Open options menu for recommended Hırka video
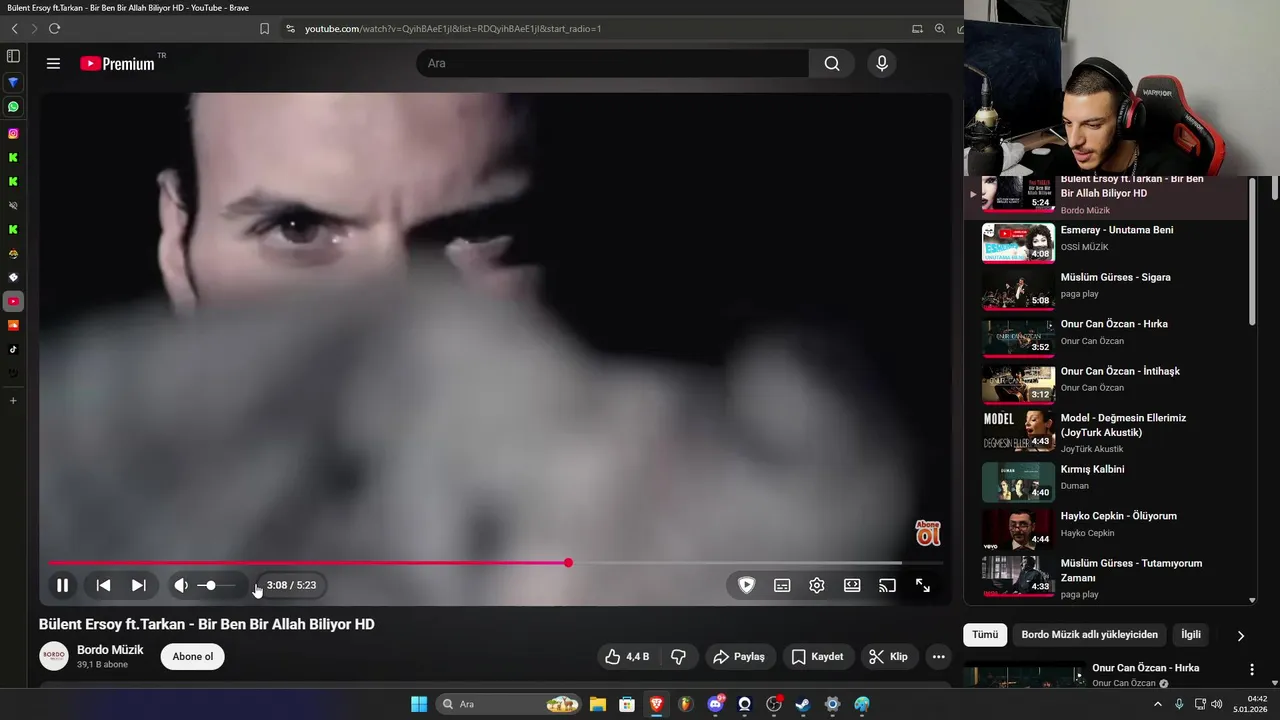 click(1252, 669)
